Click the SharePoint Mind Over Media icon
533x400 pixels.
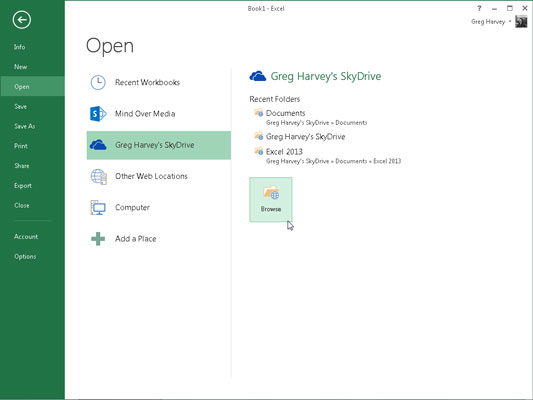click(98, 114)
